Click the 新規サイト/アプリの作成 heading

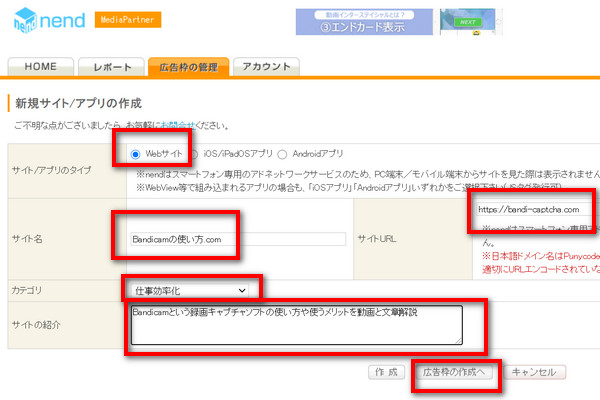point(78,103)
